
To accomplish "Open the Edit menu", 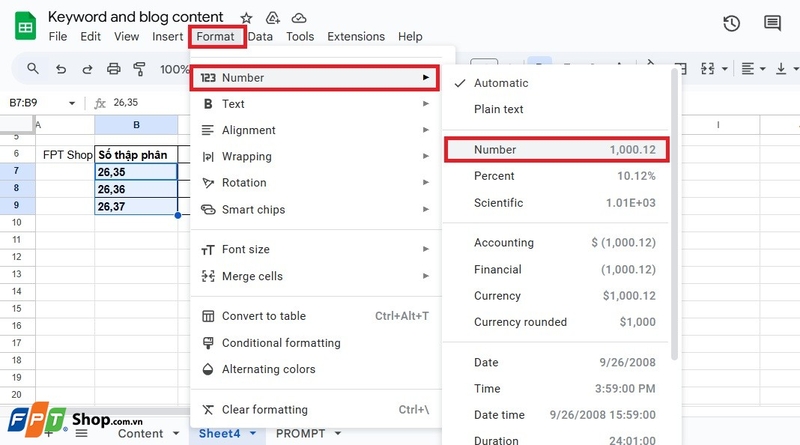I will pos(90,37).
